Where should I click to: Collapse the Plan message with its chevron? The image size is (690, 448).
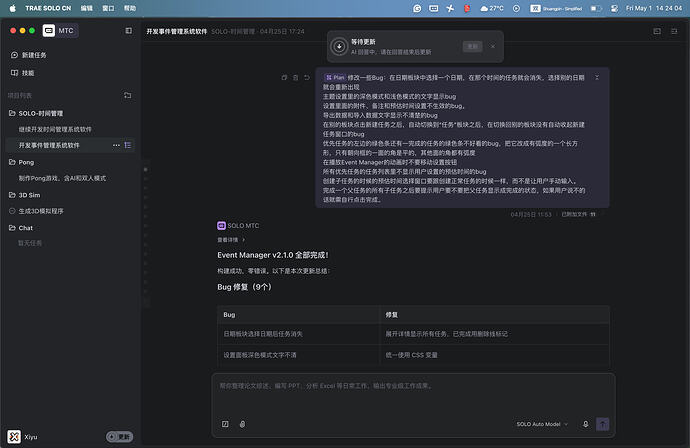tap(597, 77)
